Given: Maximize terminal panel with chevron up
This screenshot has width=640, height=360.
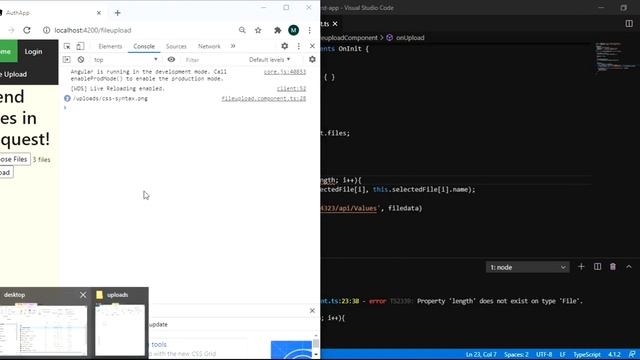Looking at the screenshot, I should pos(629,267).
